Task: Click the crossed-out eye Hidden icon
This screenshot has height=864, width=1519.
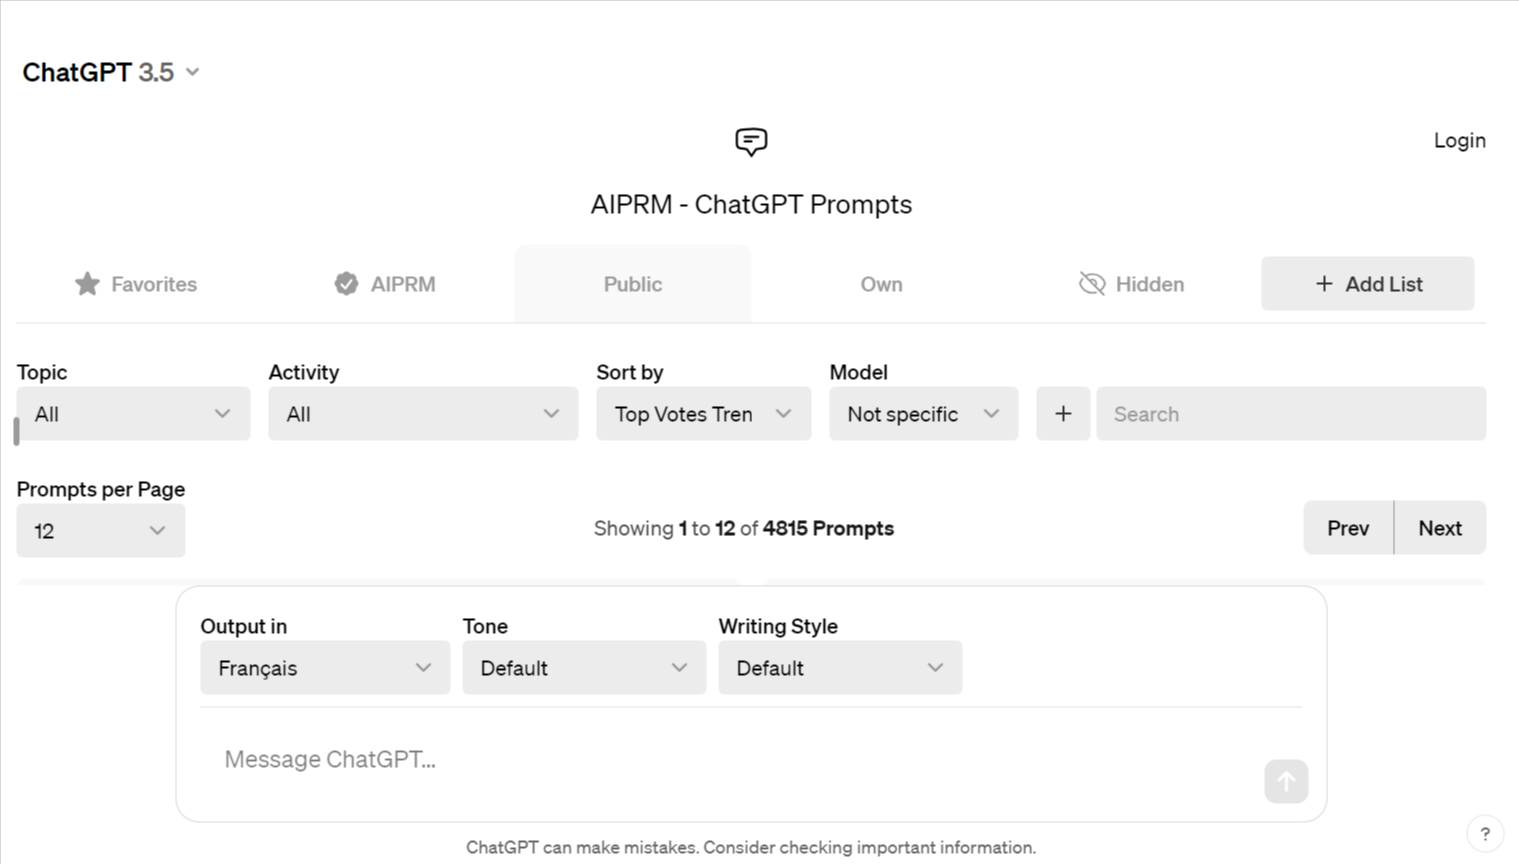Action: point(1092,284)
